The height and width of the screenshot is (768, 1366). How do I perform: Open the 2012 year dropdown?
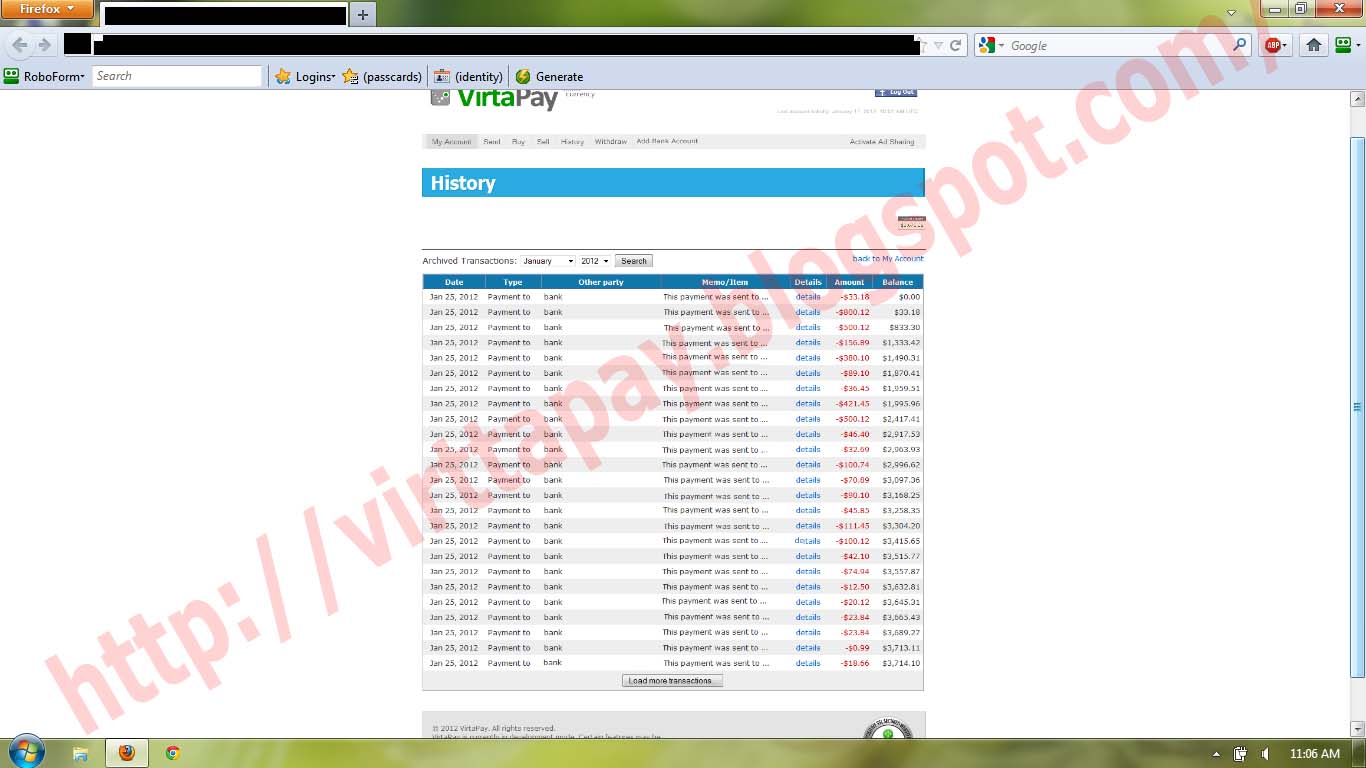(596, 260)
